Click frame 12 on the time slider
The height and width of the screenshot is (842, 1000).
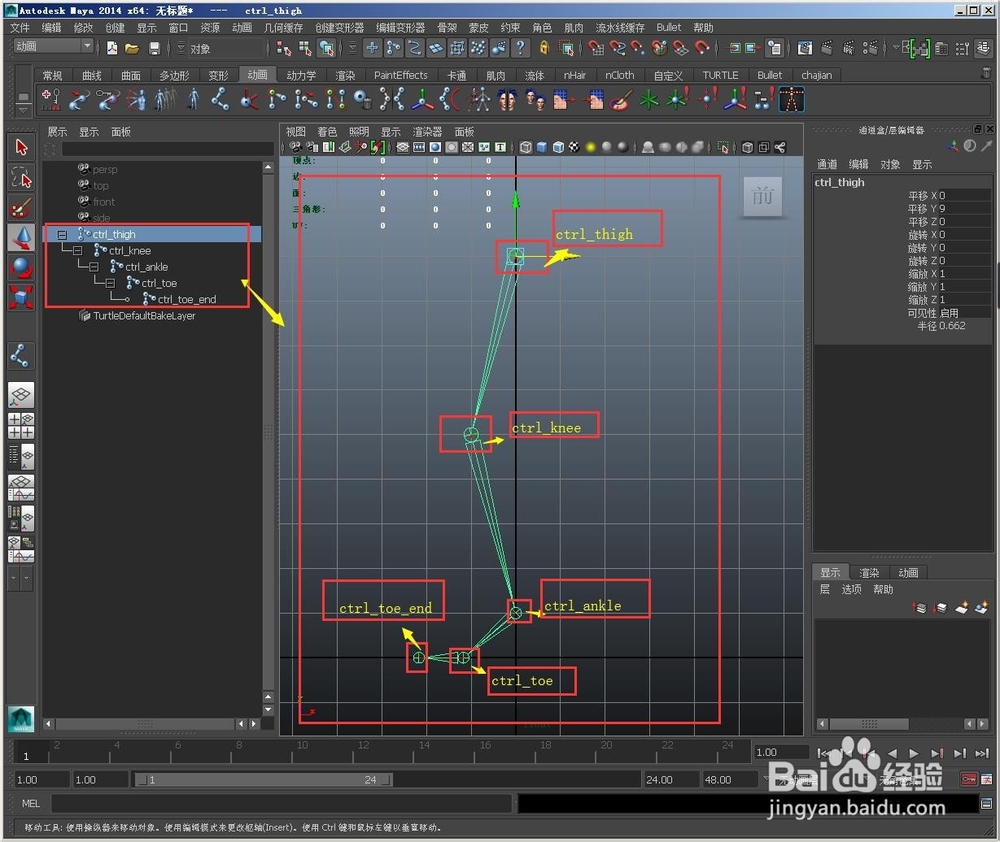[363, 751]
